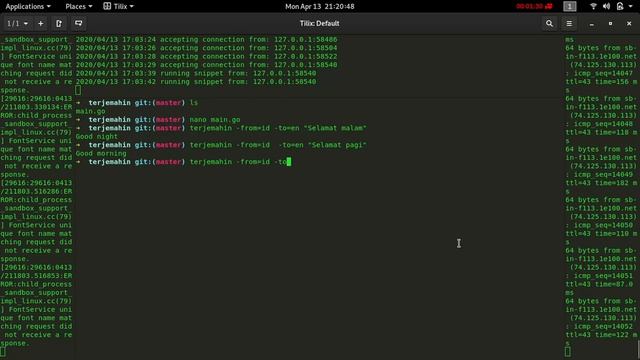Minimize the Tilix window
Viewport: 640px width, 360px height.
point(591,24)
